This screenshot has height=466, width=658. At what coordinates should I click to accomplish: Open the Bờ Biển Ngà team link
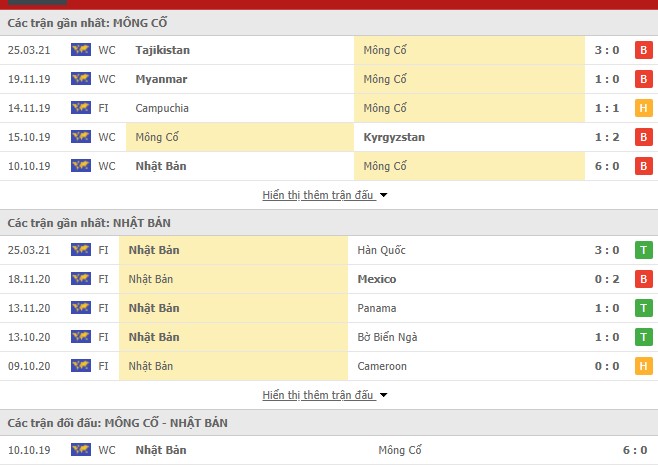click(x=387, y=337)
